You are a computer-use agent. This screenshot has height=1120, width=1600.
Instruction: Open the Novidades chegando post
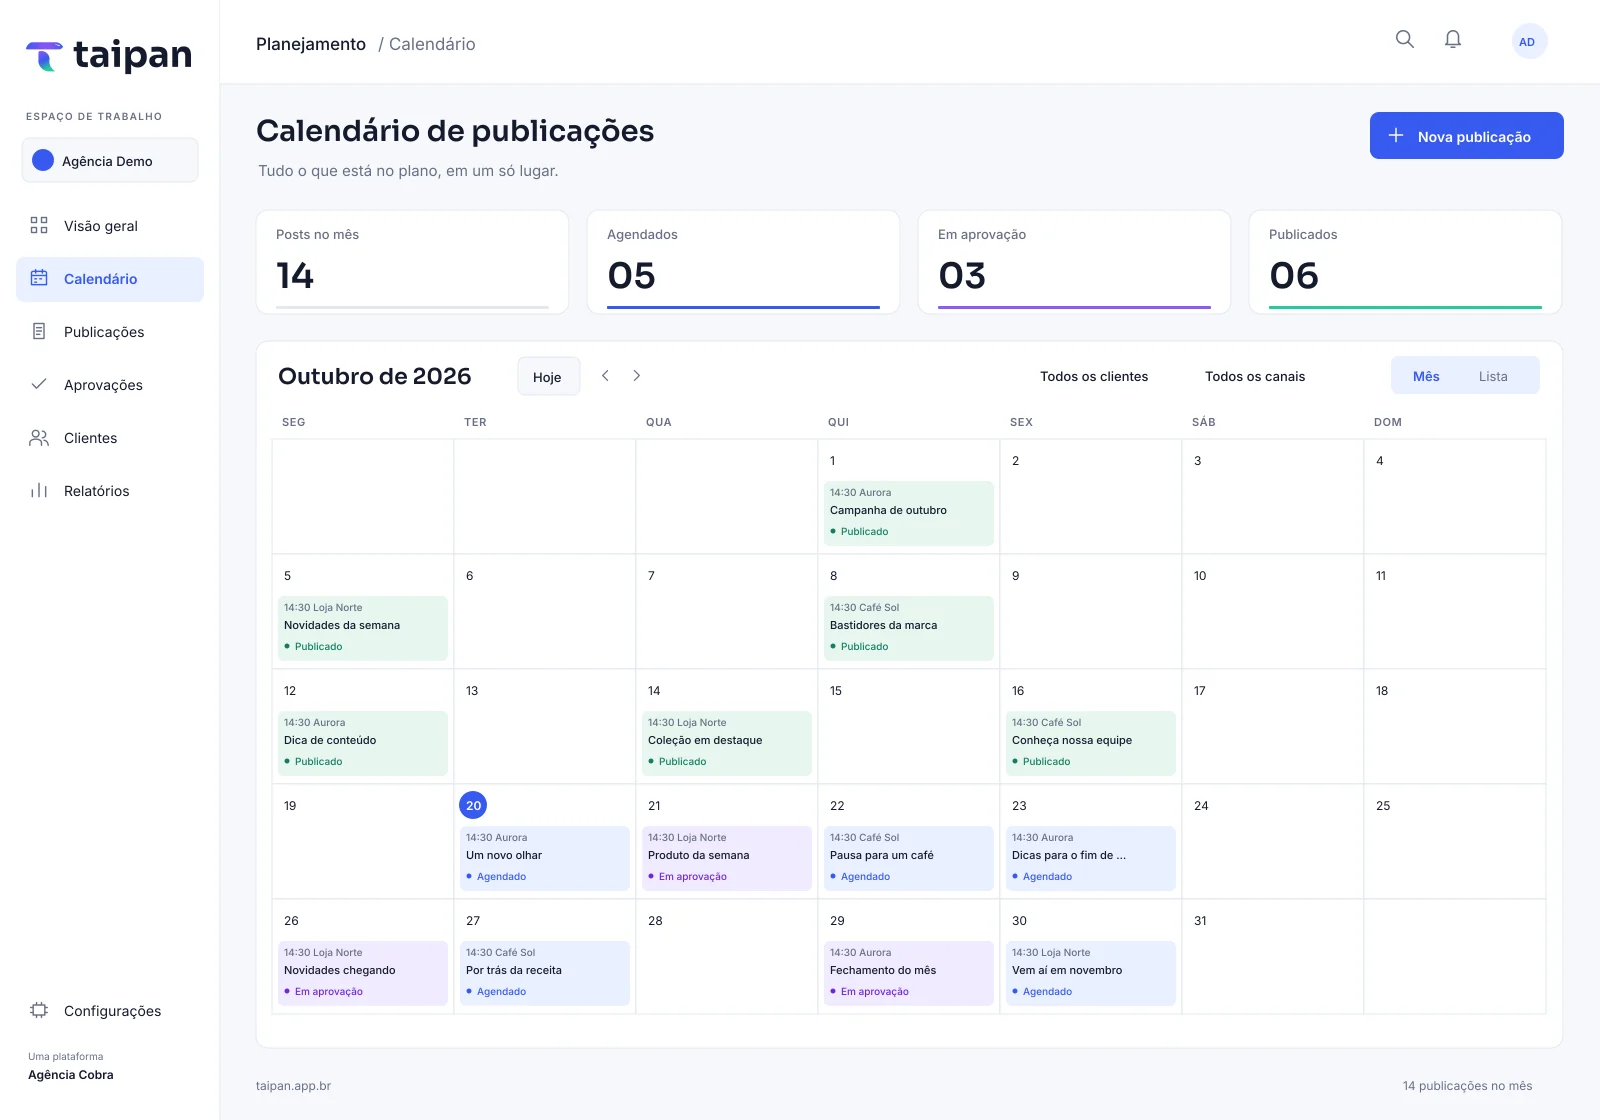pos(363,973)
